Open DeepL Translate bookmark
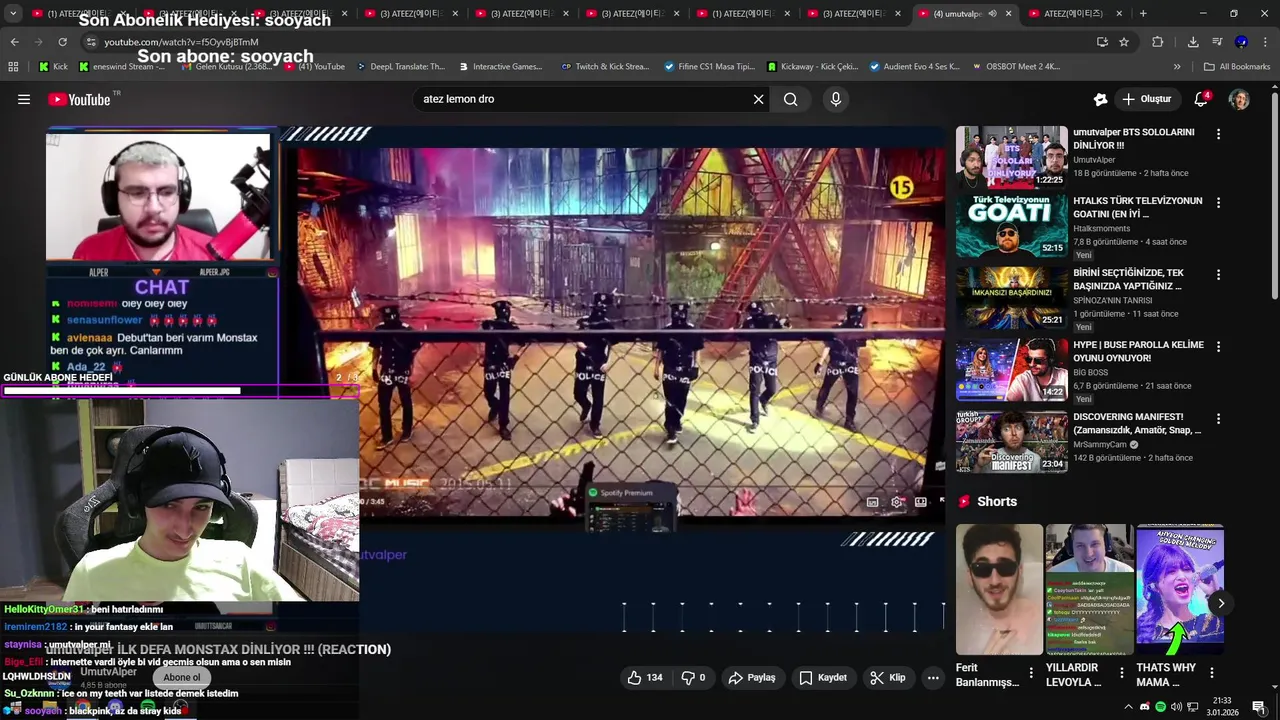 point(400,67)
